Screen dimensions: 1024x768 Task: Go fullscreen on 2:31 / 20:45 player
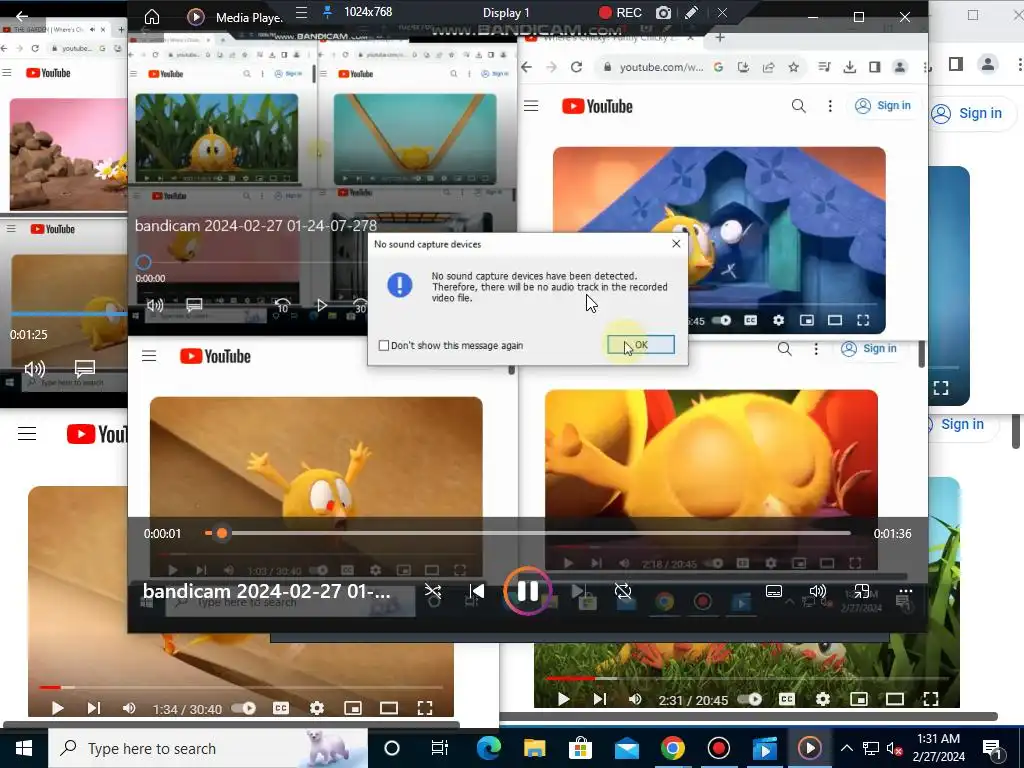click(931, 699)
